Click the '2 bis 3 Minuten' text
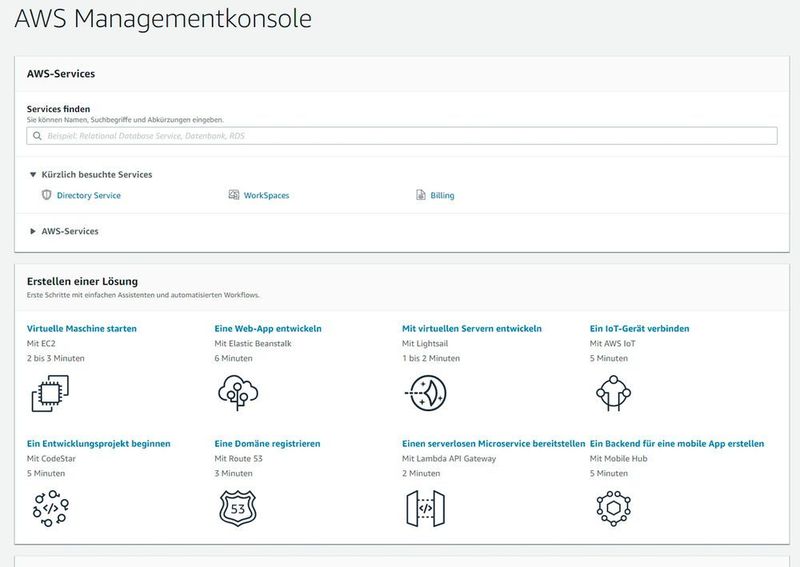Screen dimensions: 800x567 coord(56,358)
